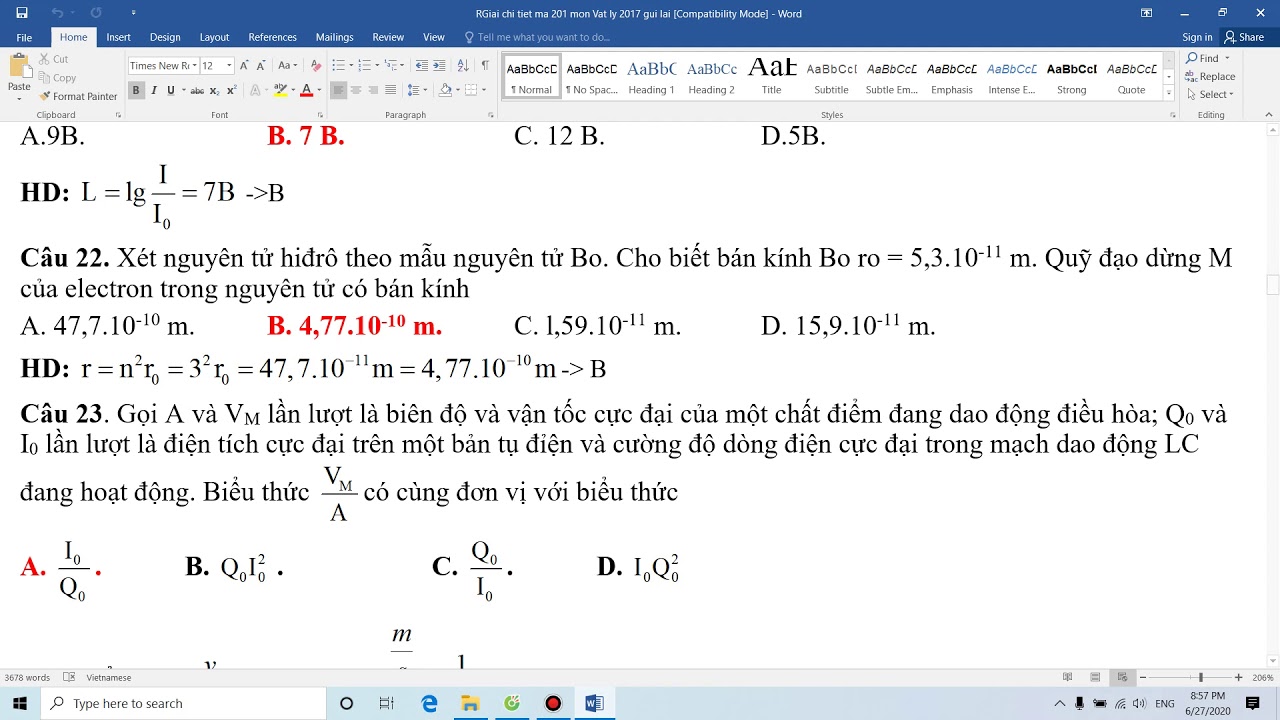1280x720 pixels.
Task: Apply subscript formatting (x₂)
Action: 215,90
